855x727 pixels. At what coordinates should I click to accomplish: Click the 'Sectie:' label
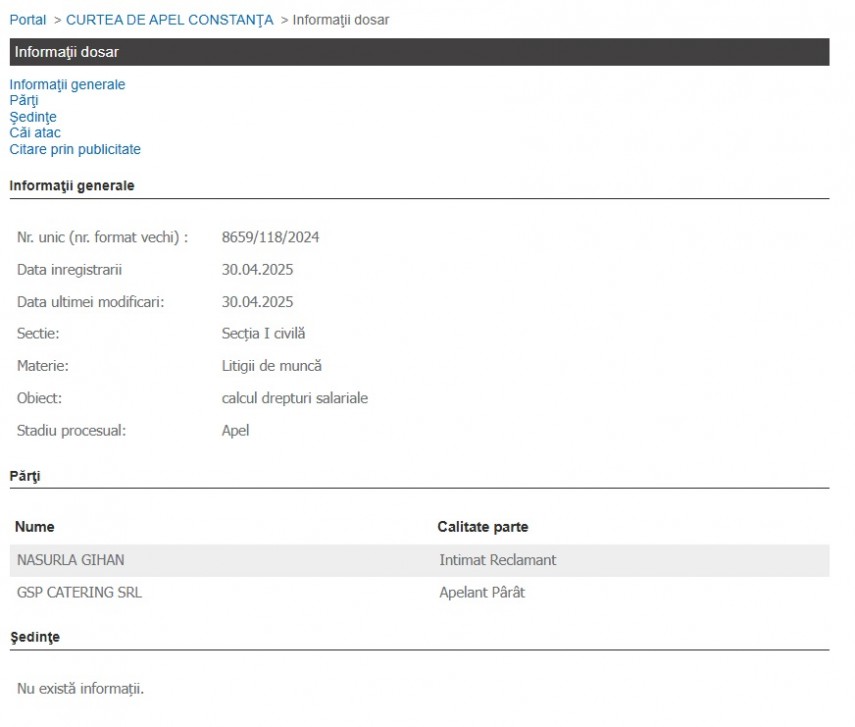[x=38, y=333]
